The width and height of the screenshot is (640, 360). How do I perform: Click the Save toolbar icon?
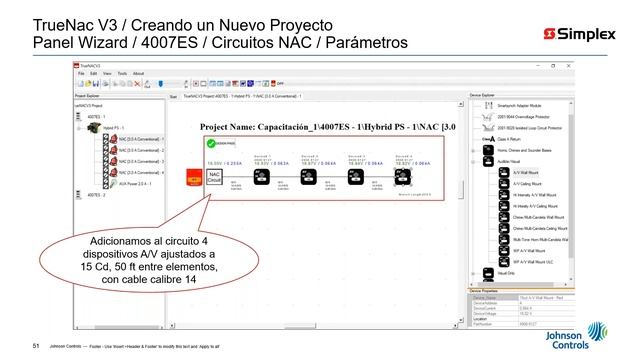[96, 84]
